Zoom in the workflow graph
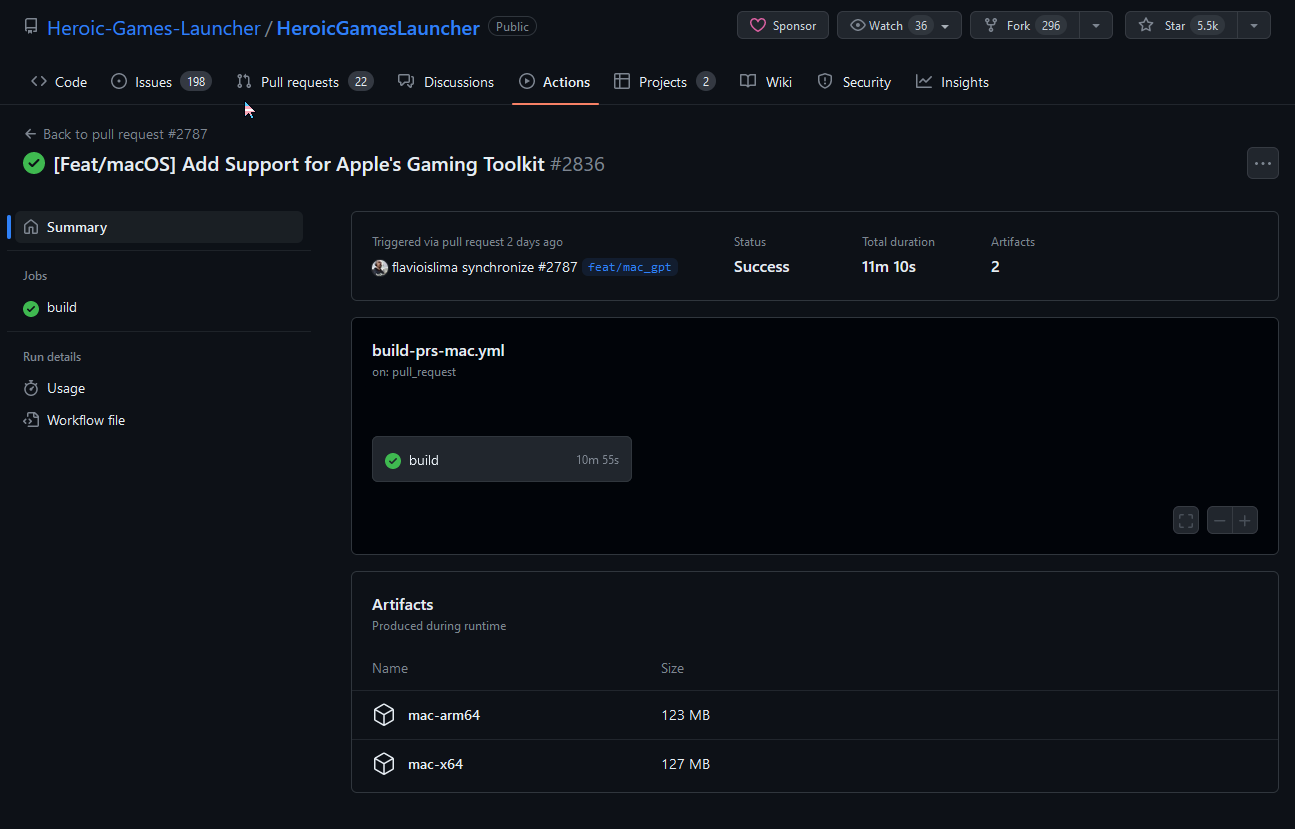Image resolution: width=1295 pixels, height=829 pixels. click(x=1245, y=520)
